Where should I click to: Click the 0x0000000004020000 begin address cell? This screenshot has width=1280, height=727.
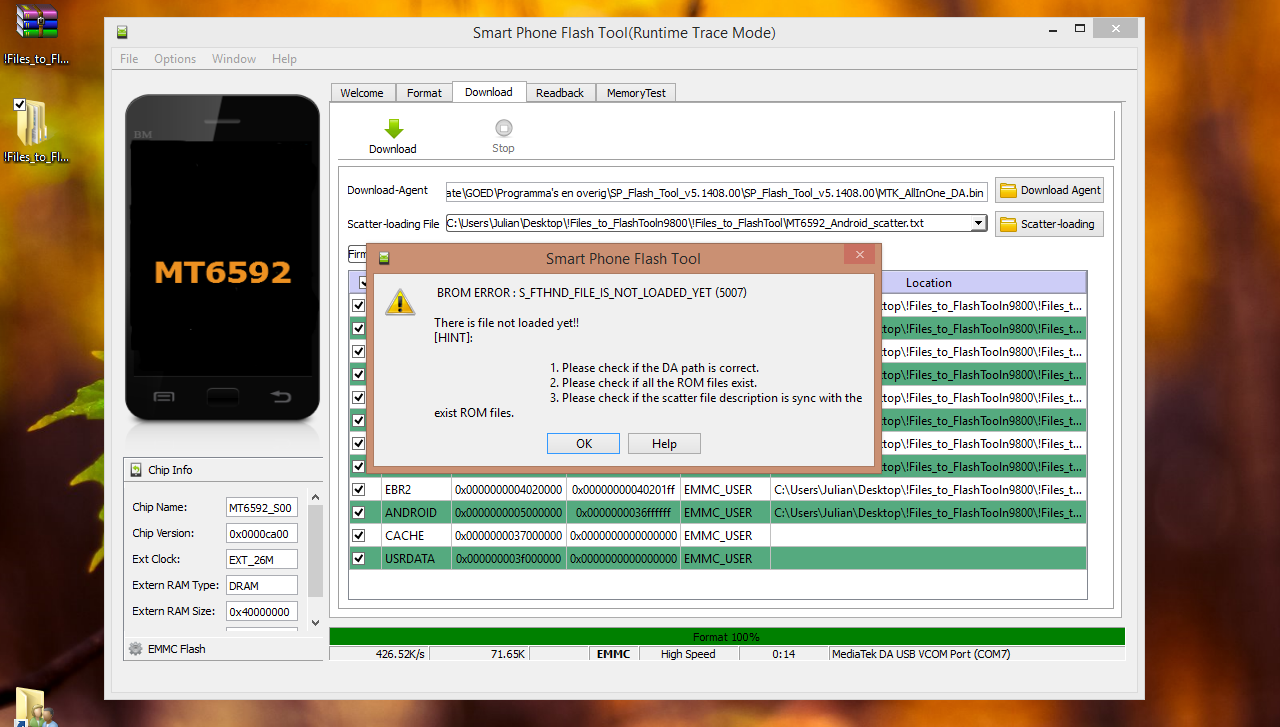point(508,490)
